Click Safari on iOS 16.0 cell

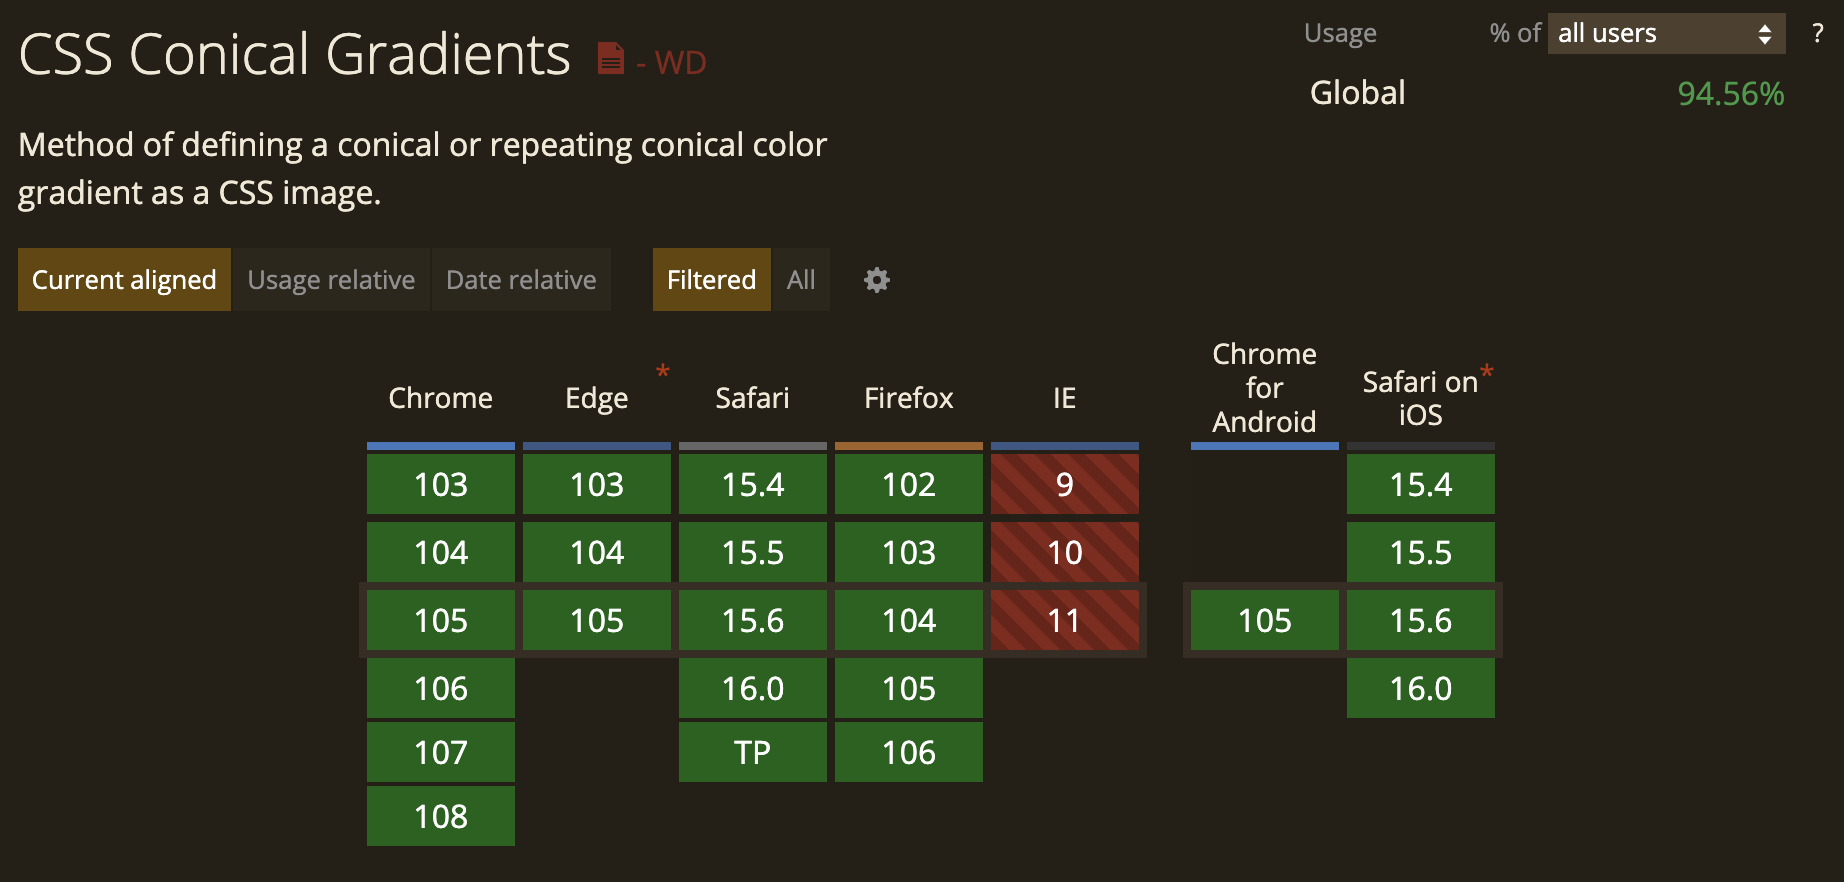tap(1421, 688)
